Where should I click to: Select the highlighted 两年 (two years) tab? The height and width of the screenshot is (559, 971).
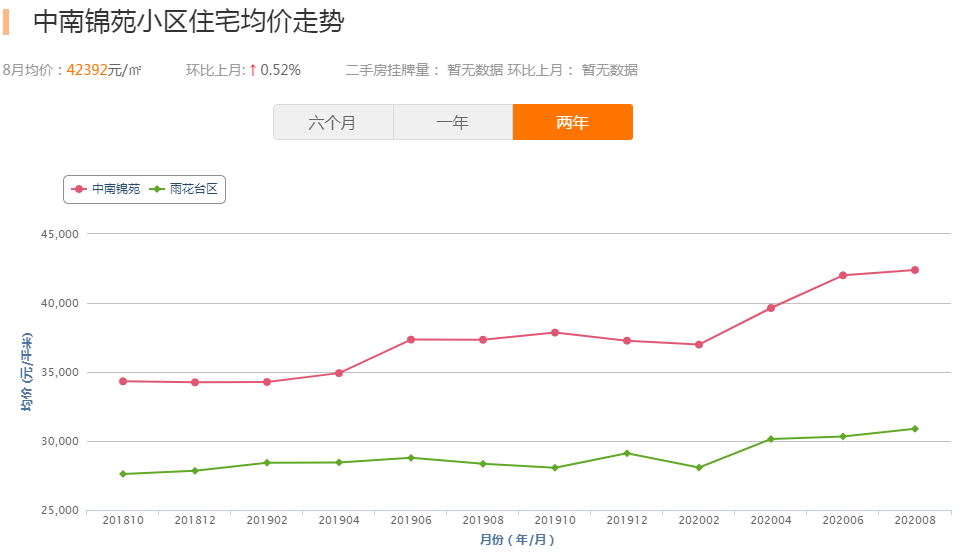pos(572,123)
